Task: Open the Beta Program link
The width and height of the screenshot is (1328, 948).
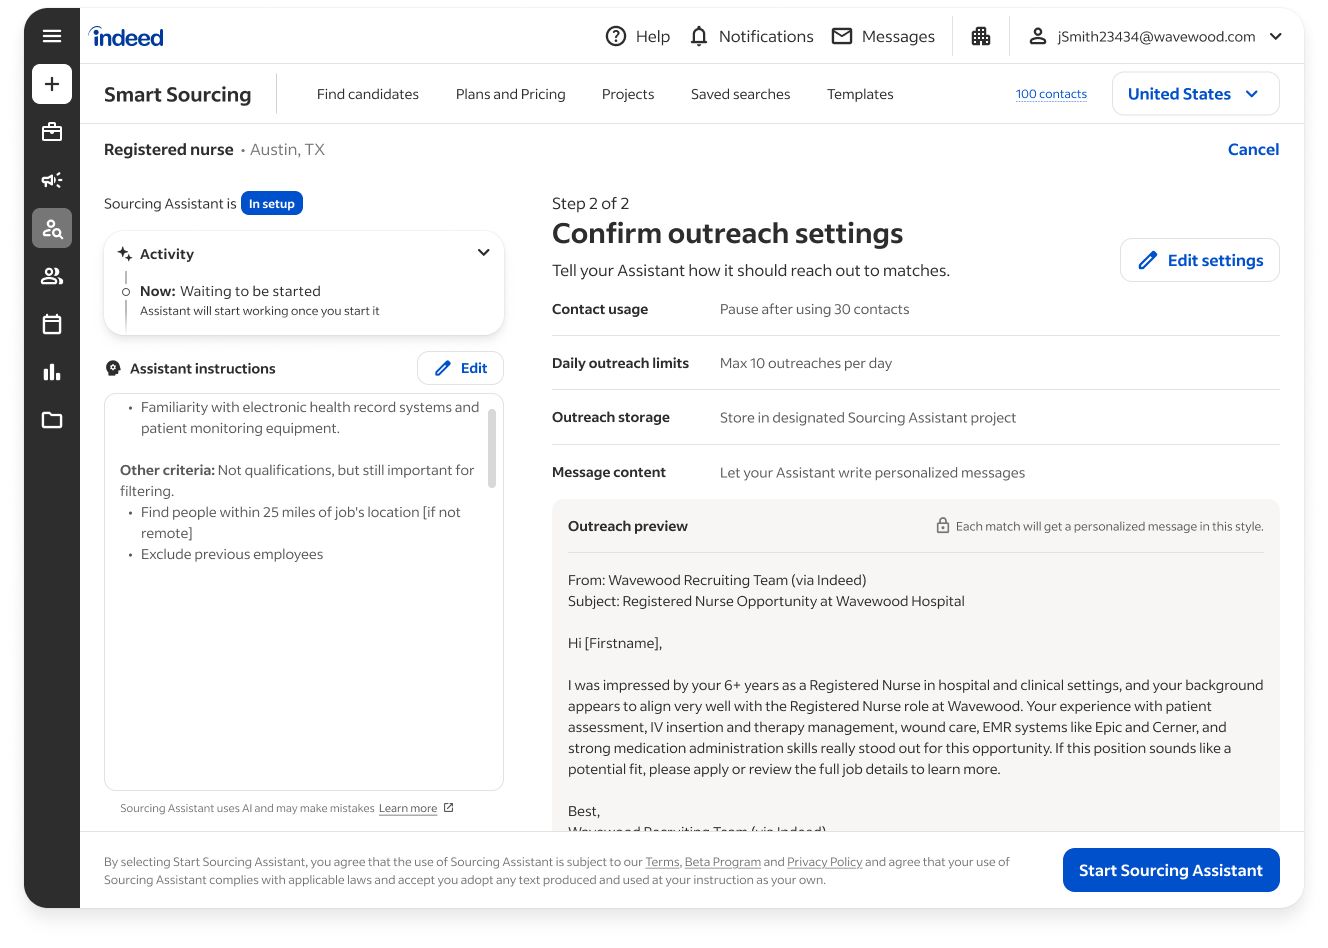Action: [x=722, y=862]
